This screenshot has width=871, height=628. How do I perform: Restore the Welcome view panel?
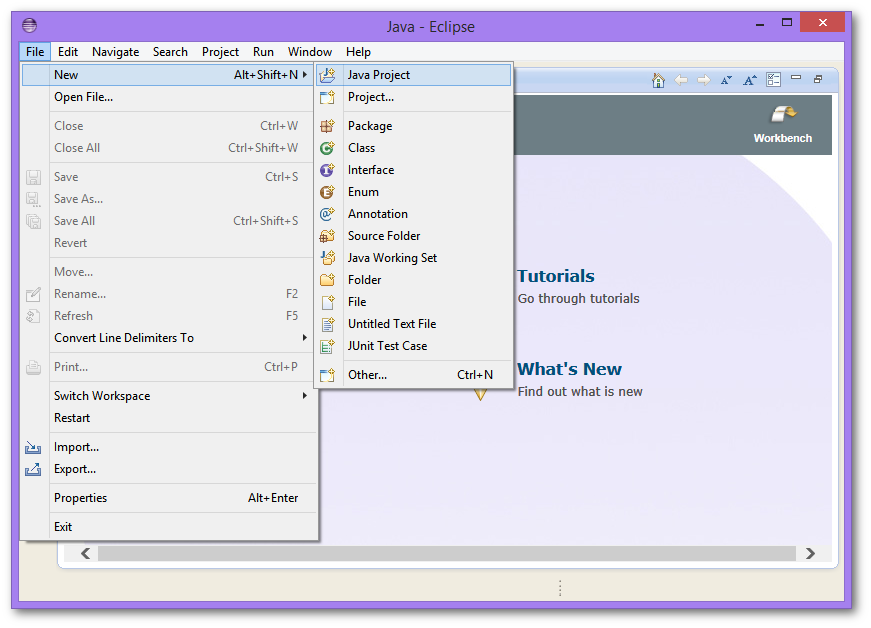(818, 79)
